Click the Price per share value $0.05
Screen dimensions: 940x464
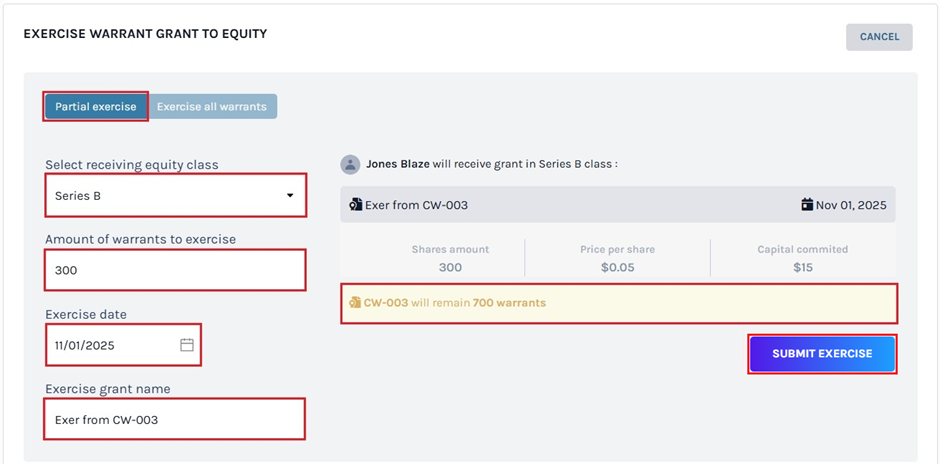point(617,267)
